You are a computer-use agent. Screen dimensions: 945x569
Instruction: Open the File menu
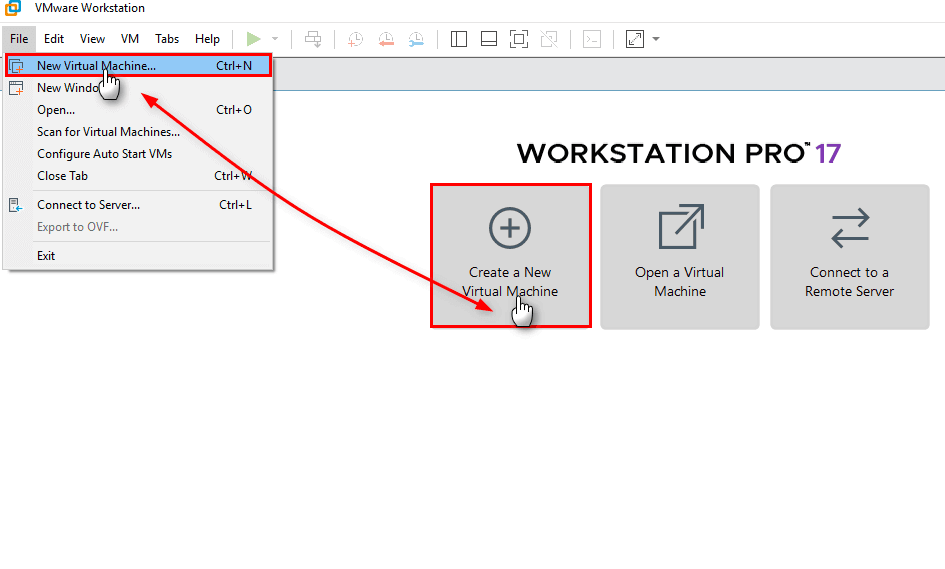click(x=19, y=39)
